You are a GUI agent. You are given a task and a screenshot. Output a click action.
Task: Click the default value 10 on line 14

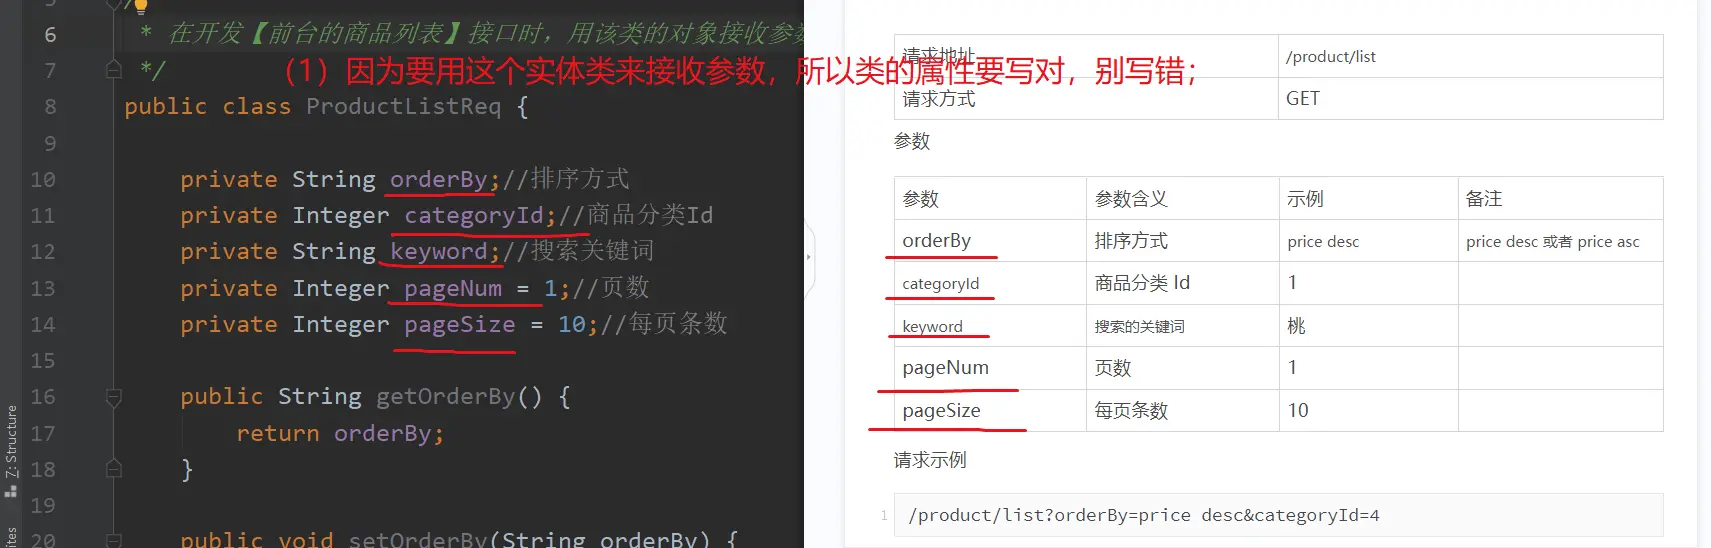[x=571, y=324]
